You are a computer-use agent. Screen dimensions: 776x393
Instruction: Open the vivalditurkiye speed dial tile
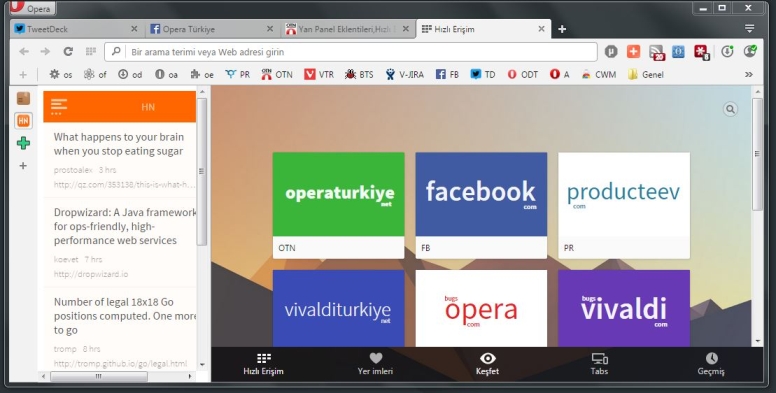coord(339,308)
